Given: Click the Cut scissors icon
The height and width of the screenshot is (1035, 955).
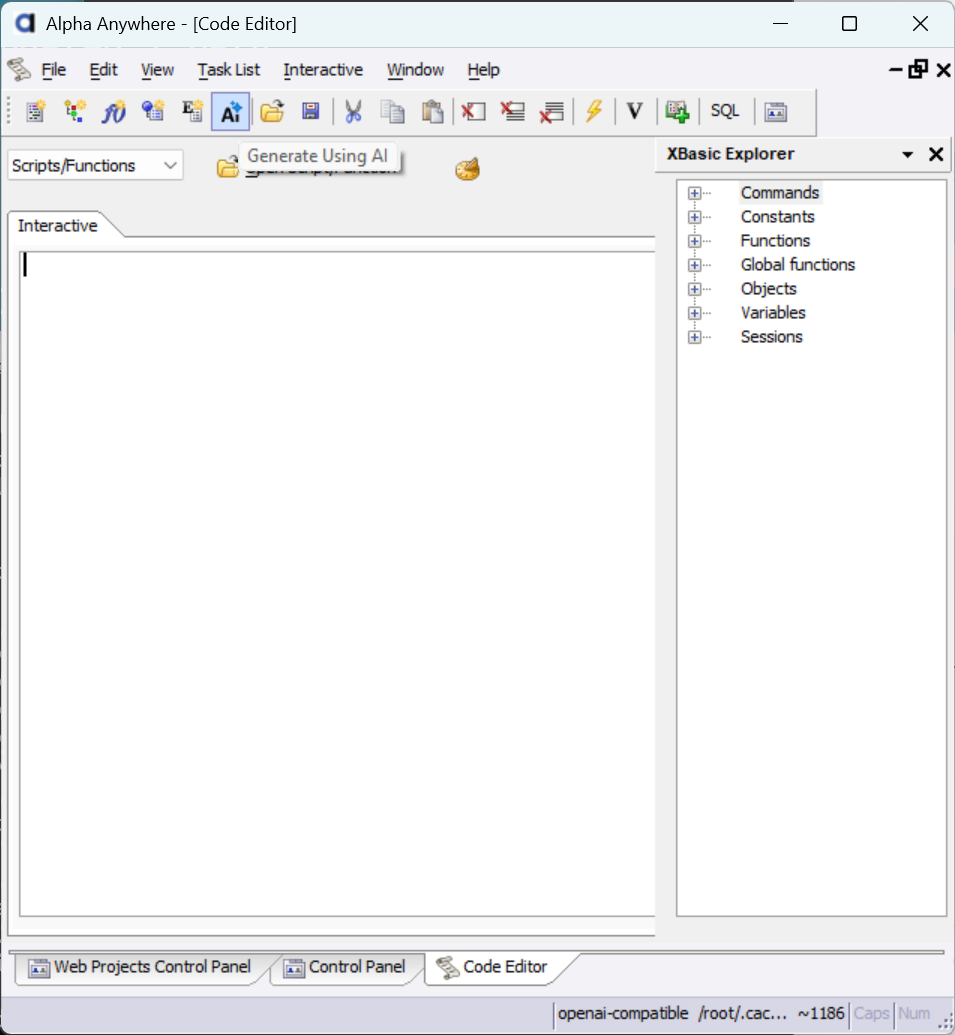Looking at the screenshot, I should pyautogui.click(x=353, y=112).
